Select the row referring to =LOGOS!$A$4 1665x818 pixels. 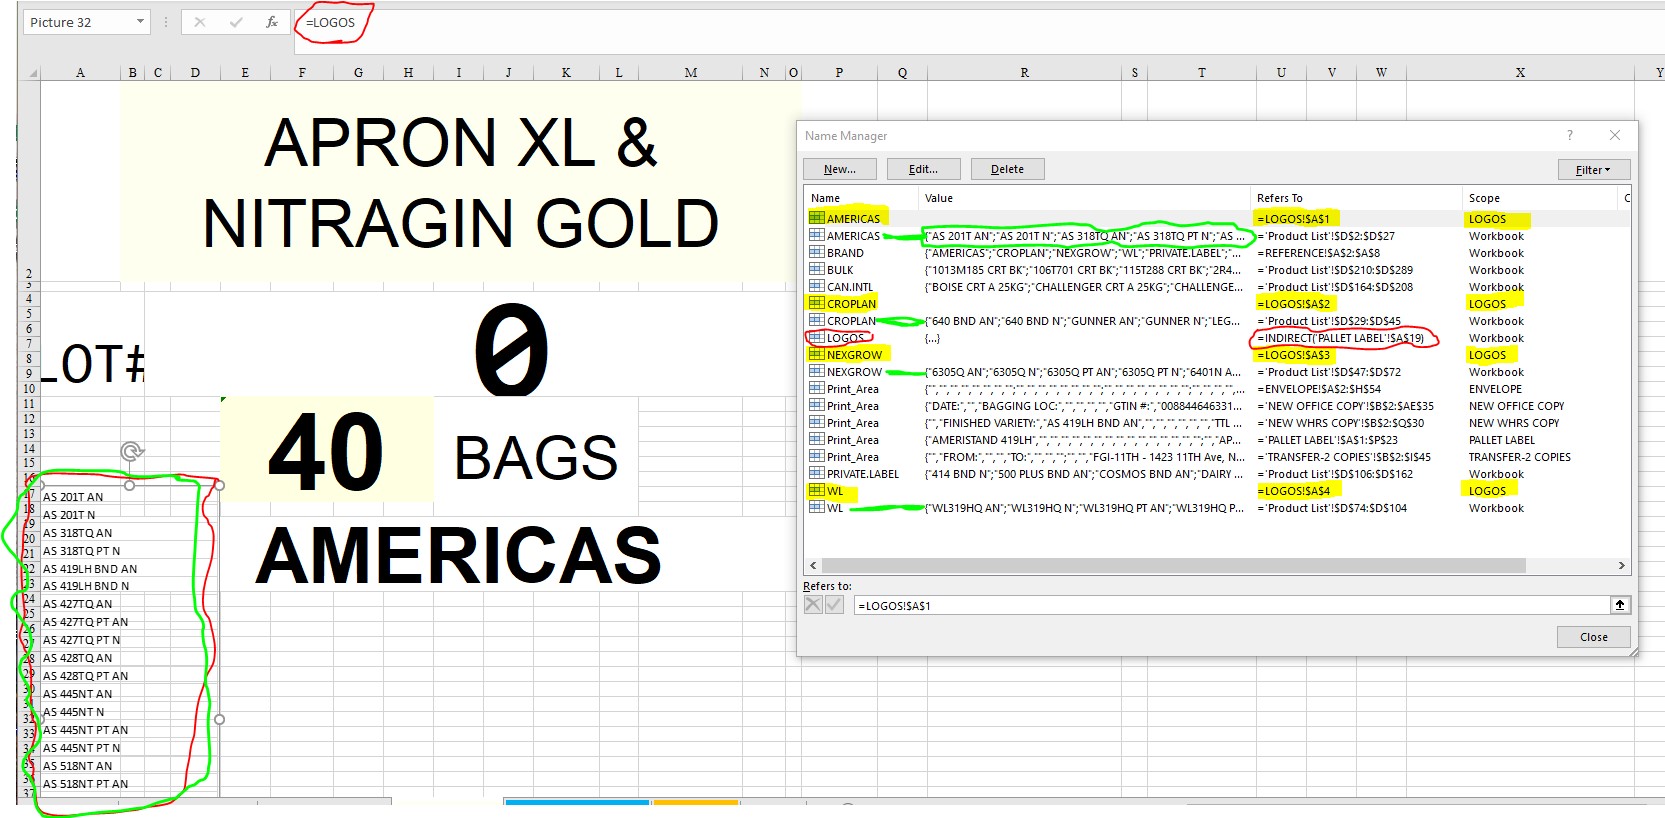point(1216,491)
